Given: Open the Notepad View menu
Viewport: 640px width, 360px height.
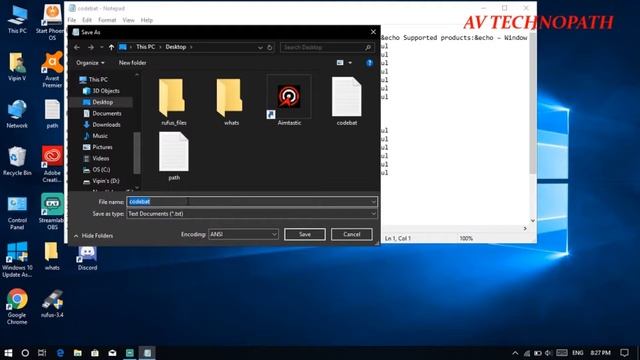Looking at the screenshot, I should click(x=128, y=20).
